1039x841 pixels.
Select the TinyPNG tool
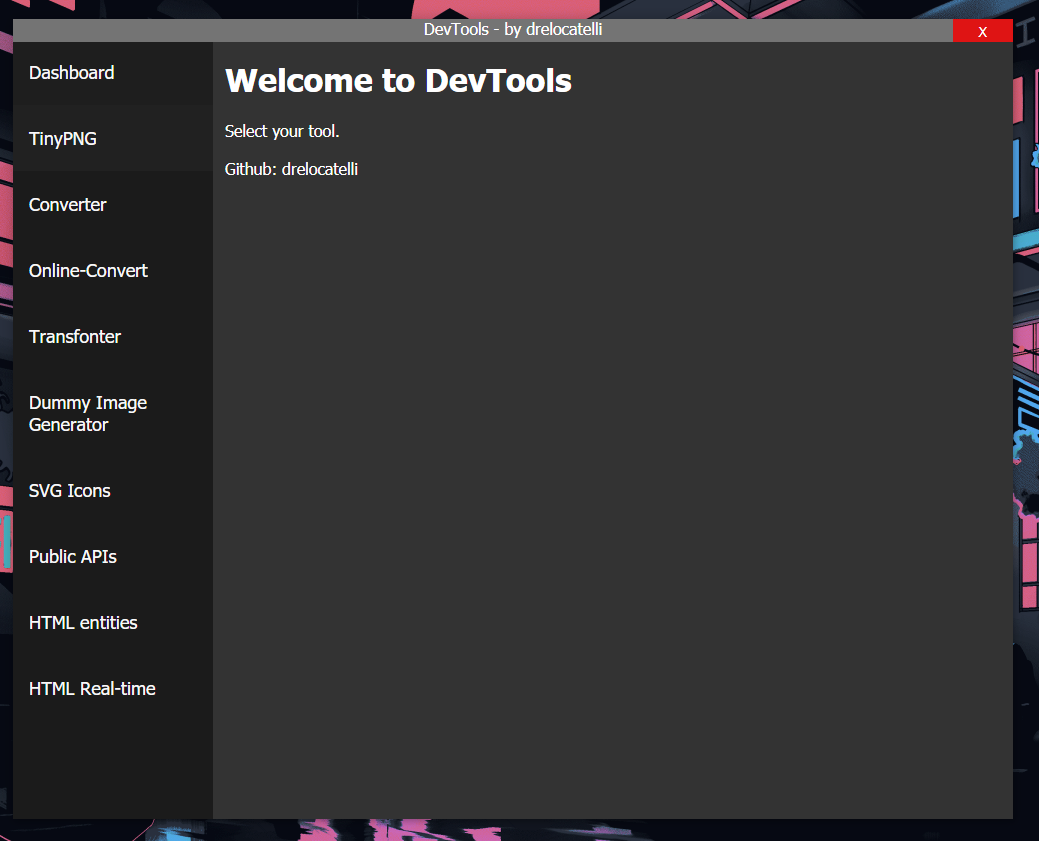pyautogui.click(x=63, y=138)
